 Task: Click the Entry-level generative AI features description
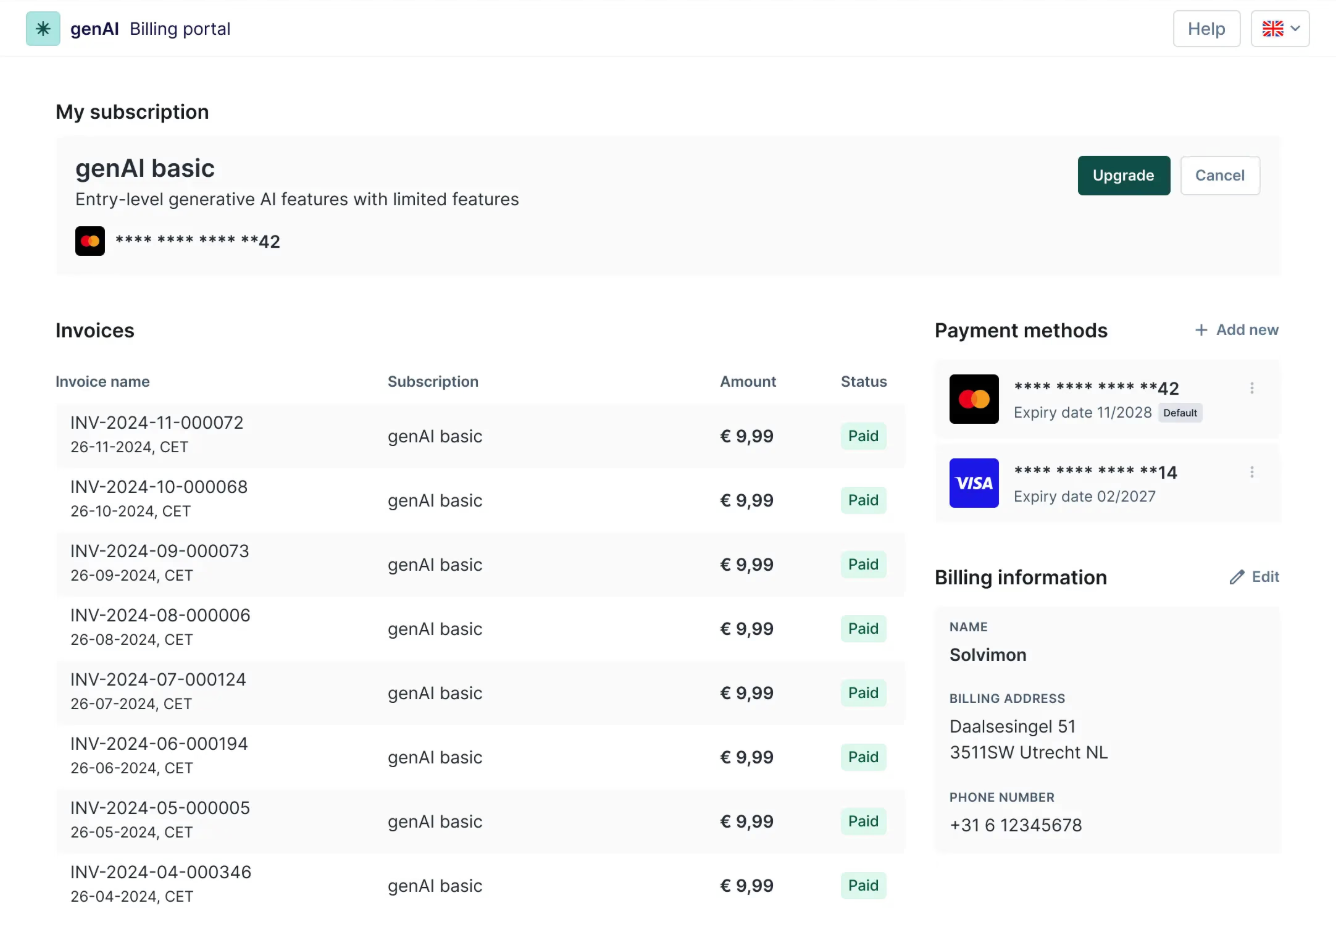click(297, 199)
